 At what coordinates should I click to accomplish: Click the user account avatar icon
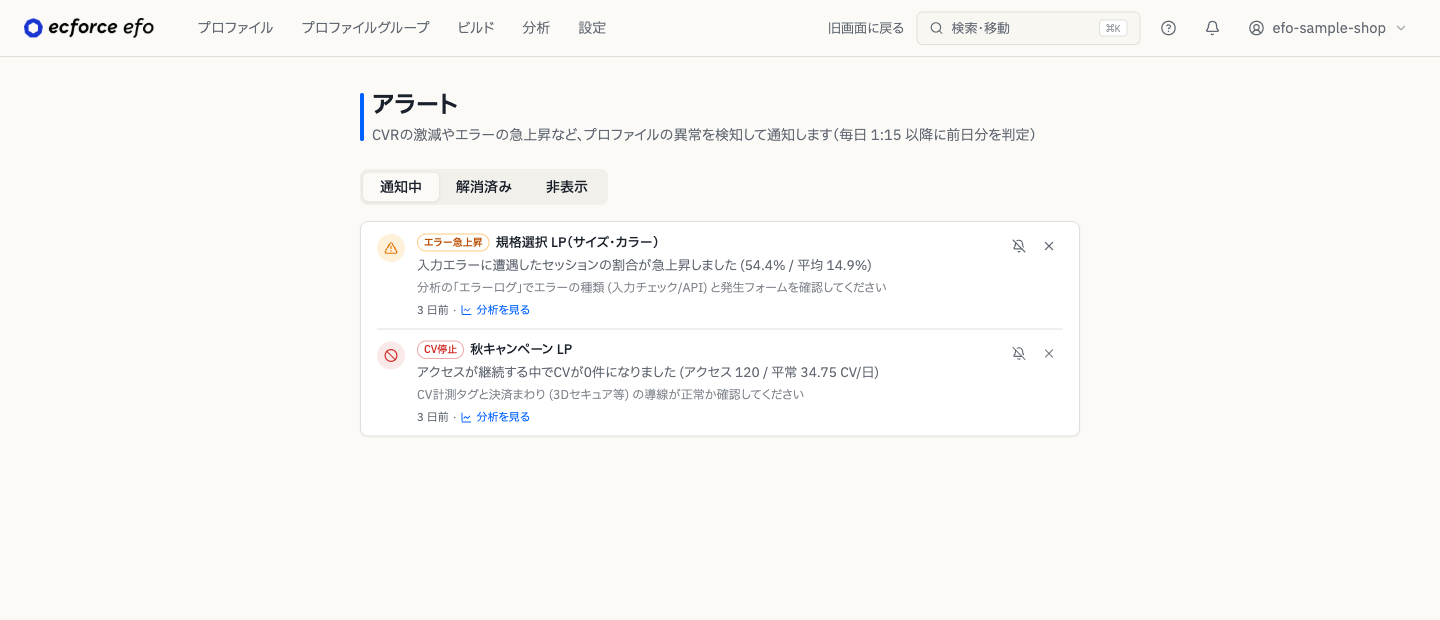click(x=1256, y=28)
